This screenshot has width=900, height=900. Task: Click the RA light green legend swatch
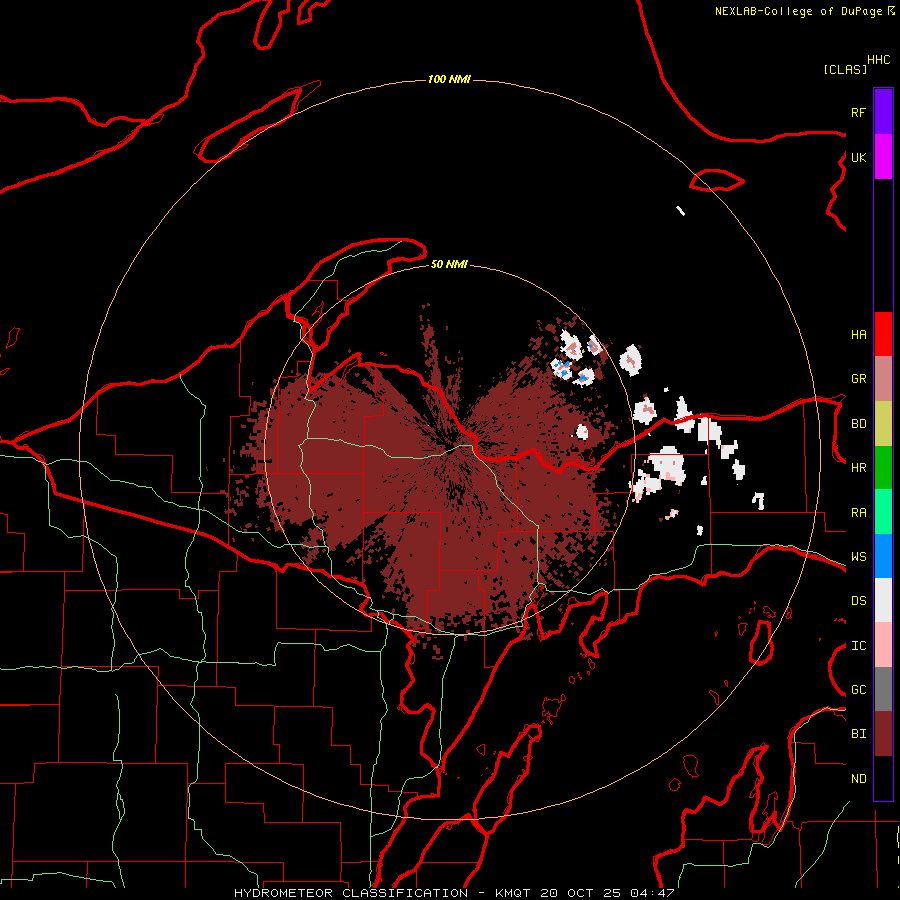(x=883, y=512)
